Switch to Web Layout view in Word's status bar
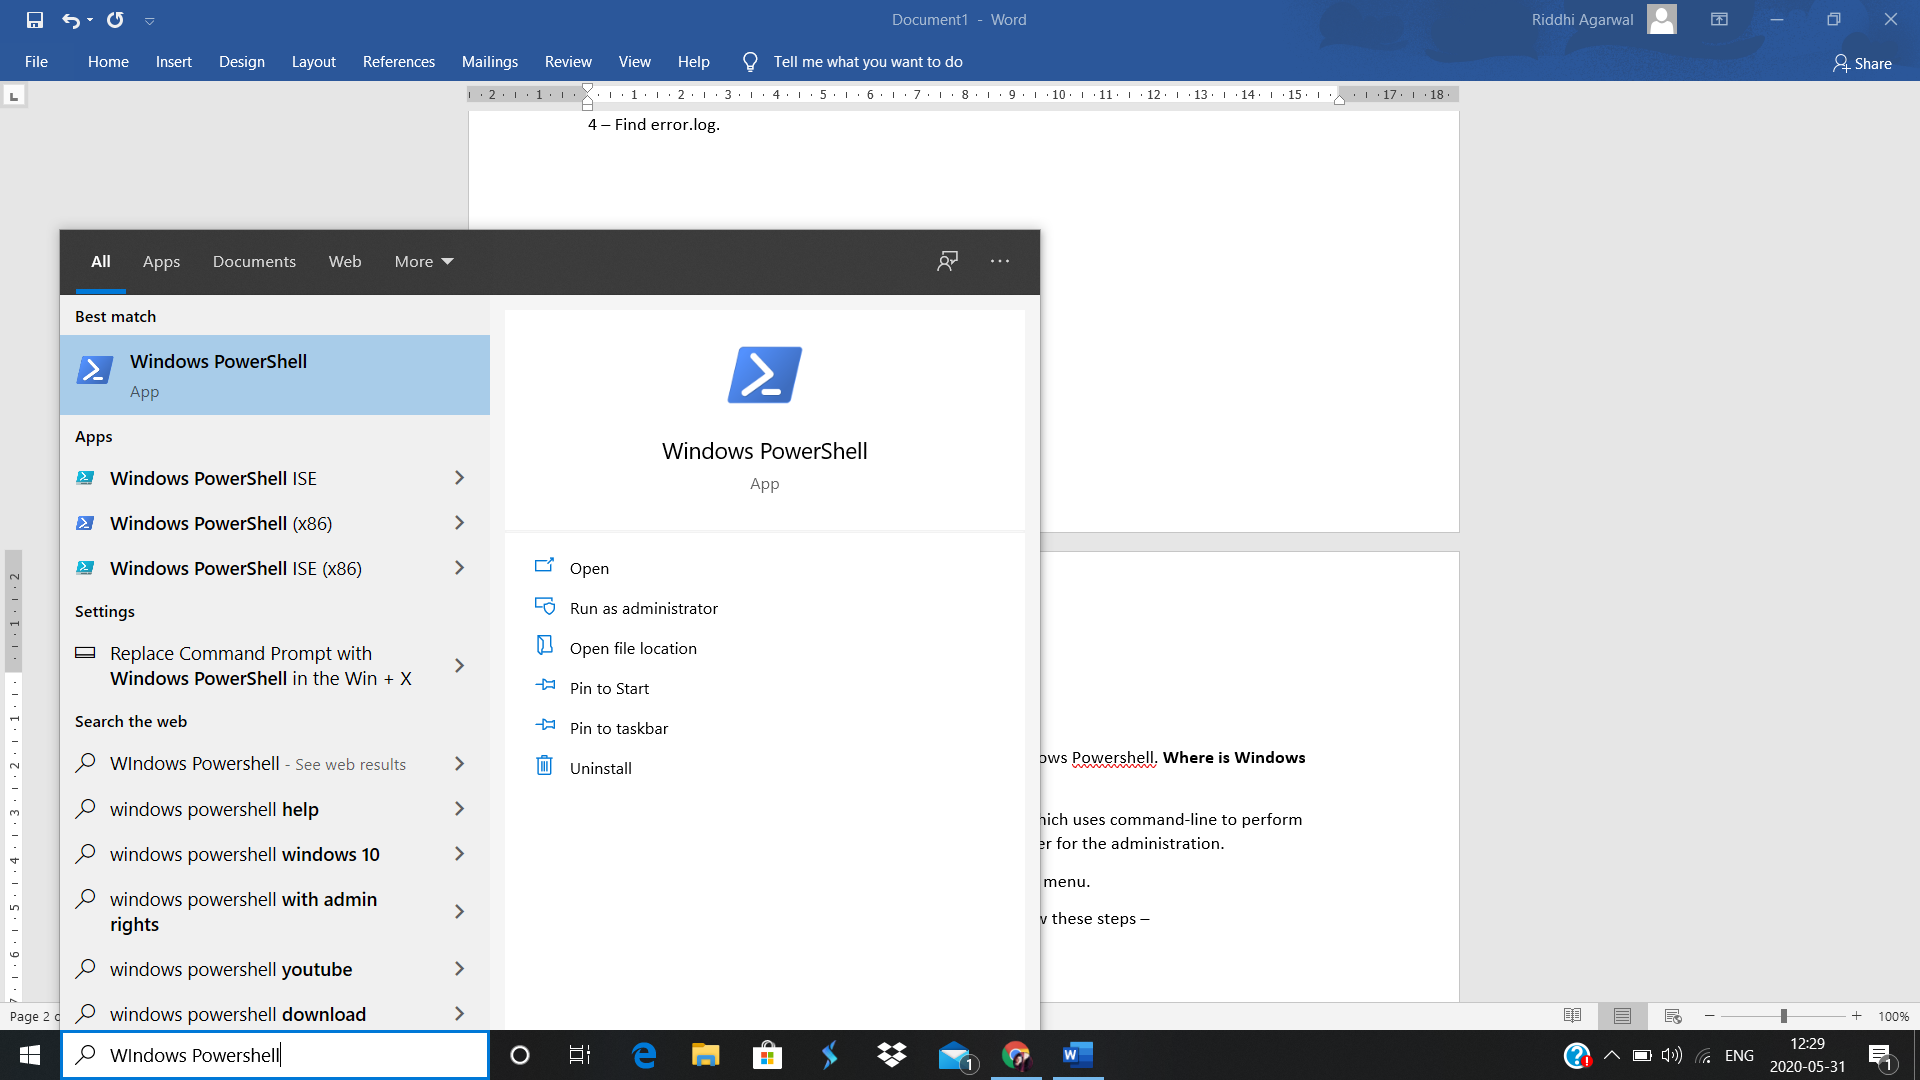 [1673, 1016]
